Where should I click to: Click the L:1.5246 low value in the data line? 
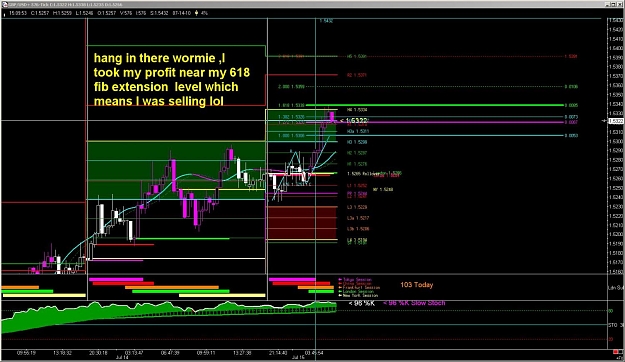[84, 13]
